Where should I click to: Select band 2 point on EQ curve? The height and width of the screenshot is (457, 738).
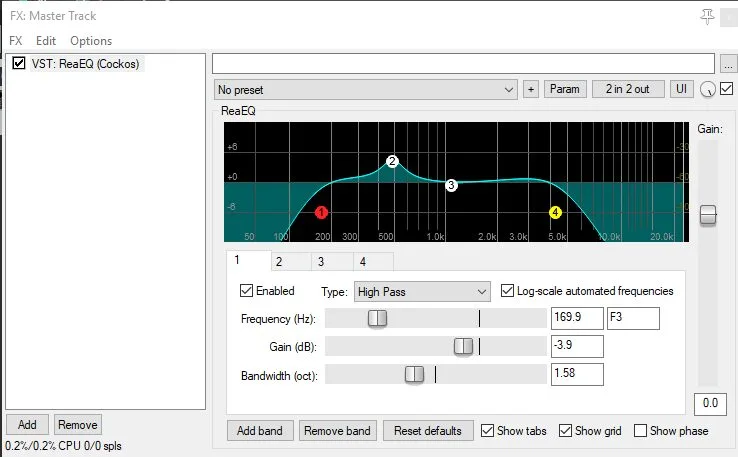(x=392, y=161)
